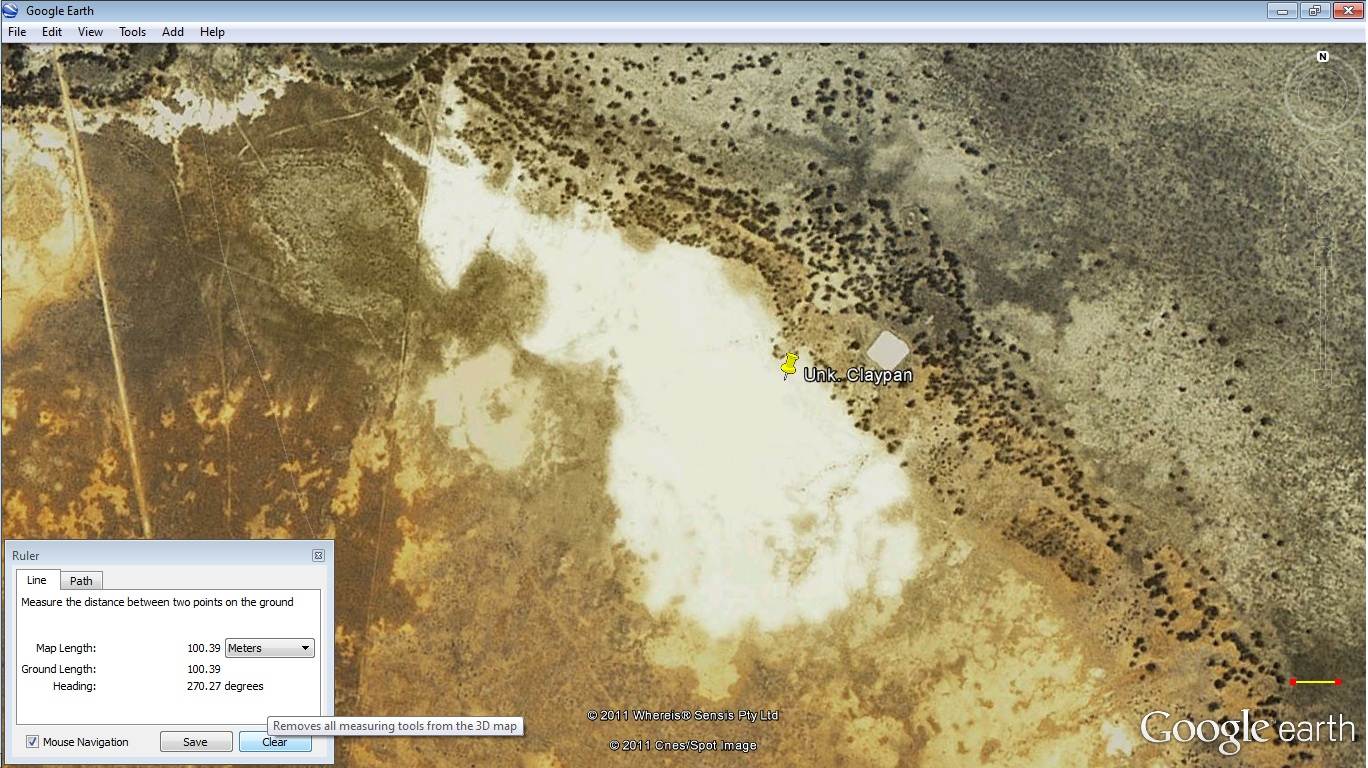
Task: Close the Ruler dialog
Action: click(x=318, y=555)
